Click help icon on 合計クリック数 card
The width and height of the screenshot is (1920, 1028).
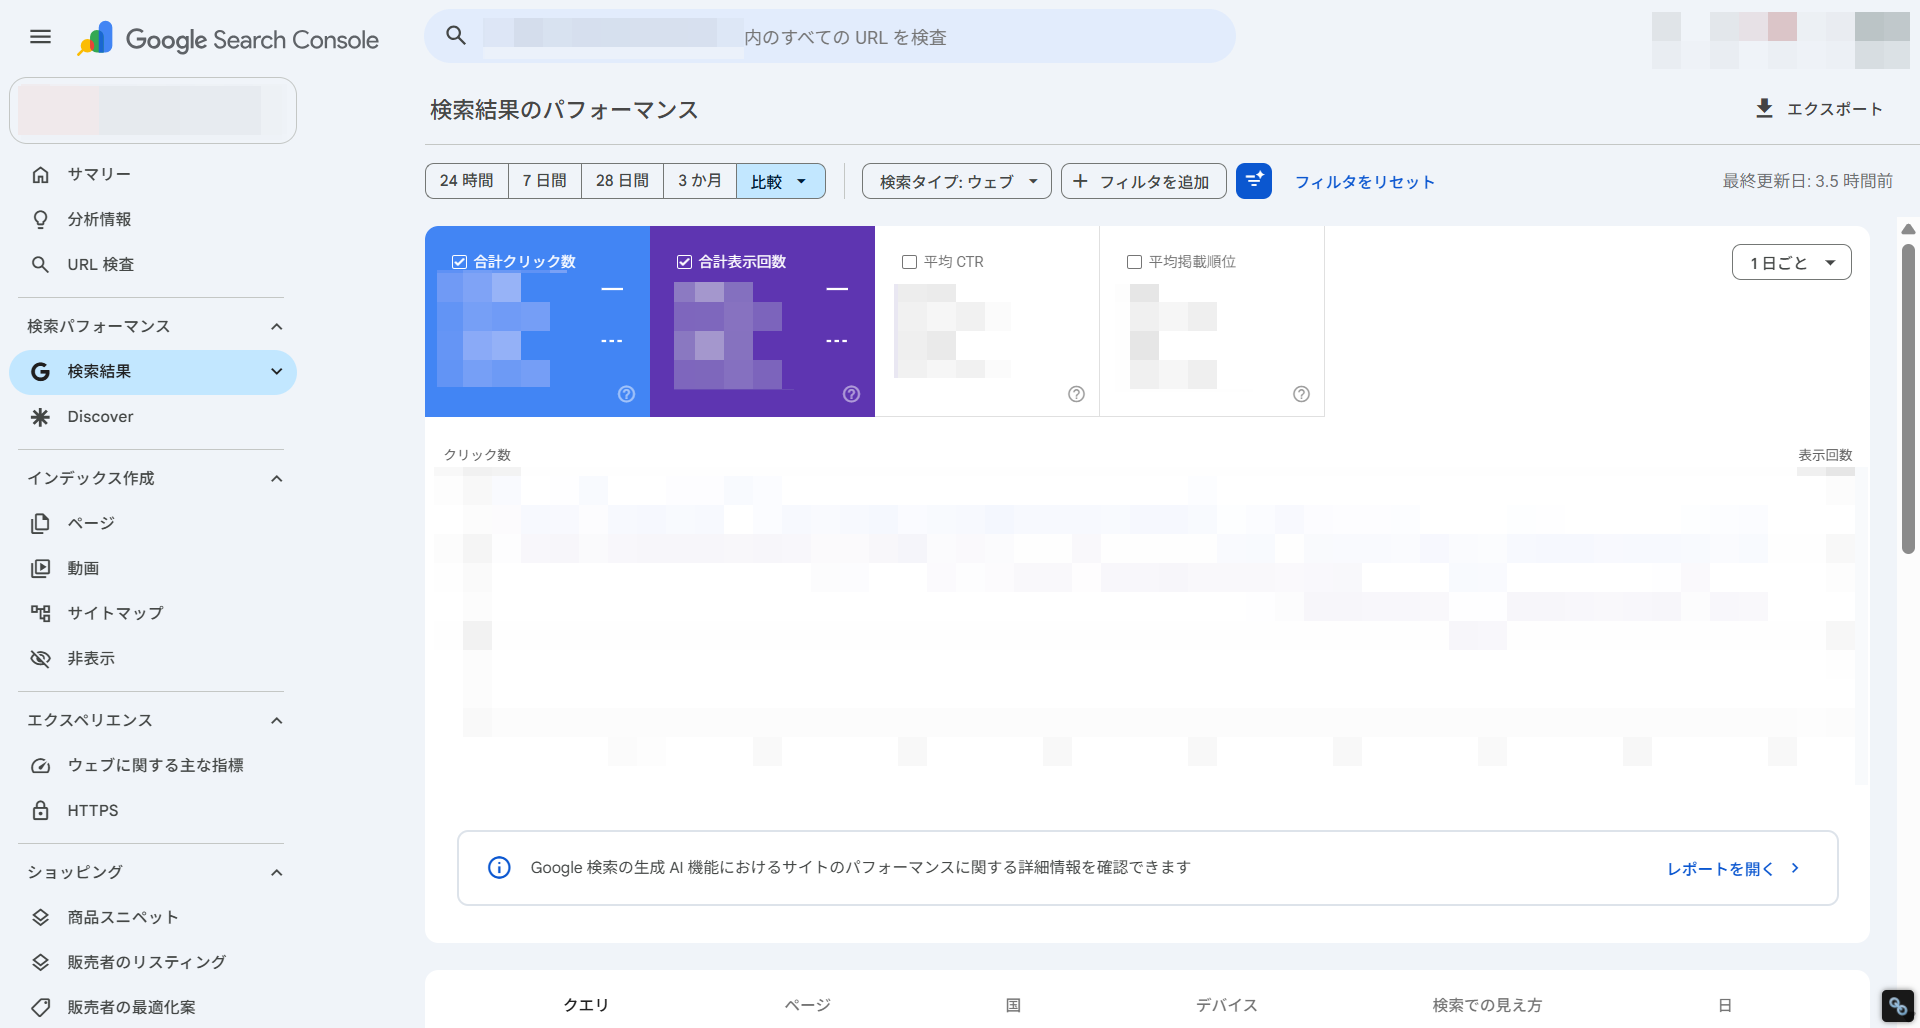pyautogui.click(x=627, y=394)
